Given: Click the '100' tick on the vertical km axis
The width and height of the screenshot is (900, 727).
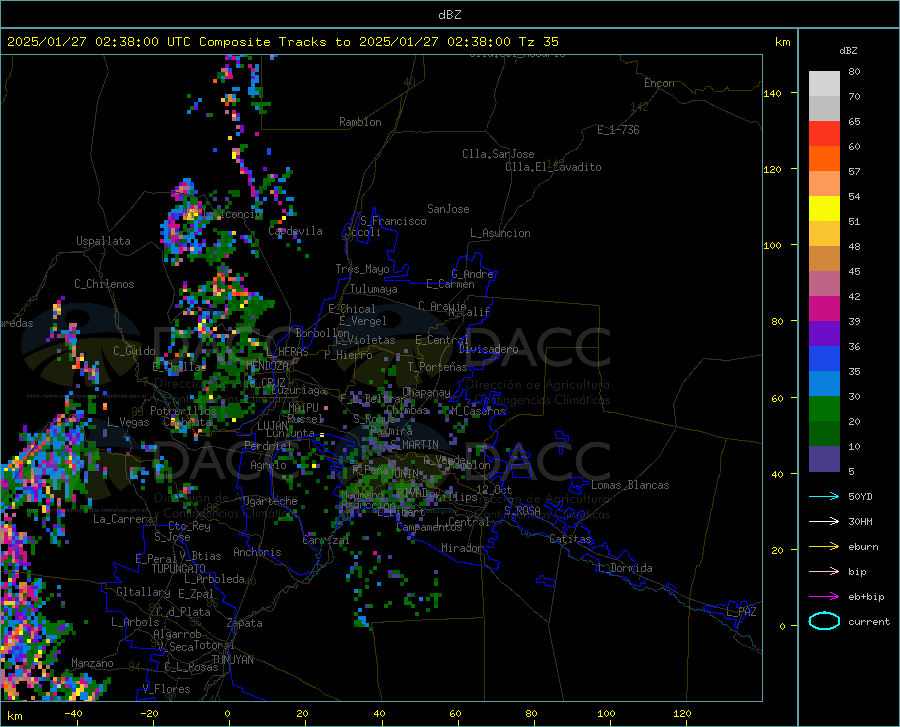Looking at the screenshot, I should coord(772,246).
